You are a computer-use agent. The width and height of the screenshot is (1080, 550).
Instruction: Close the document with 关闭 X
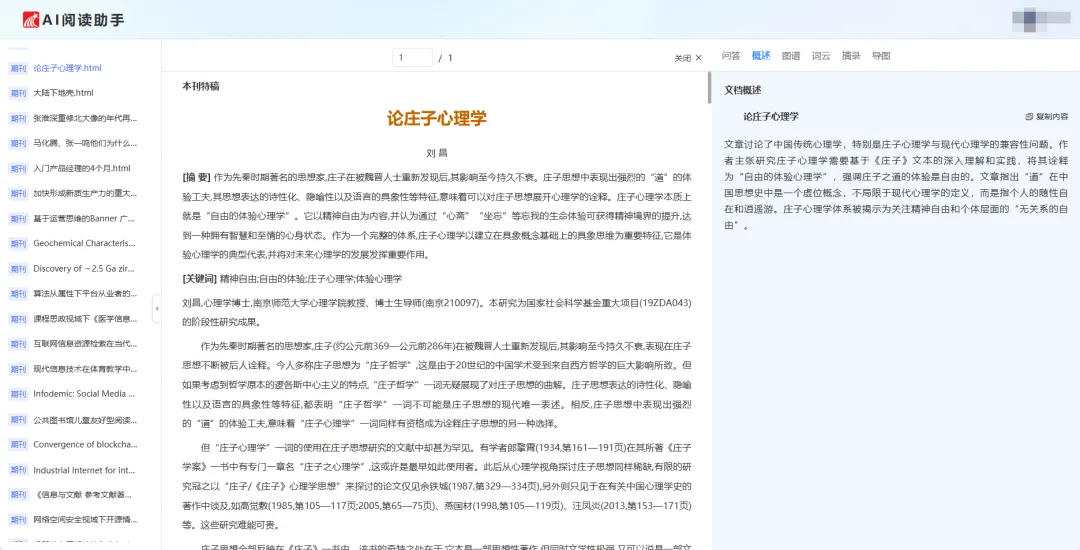tap(688, 59)
